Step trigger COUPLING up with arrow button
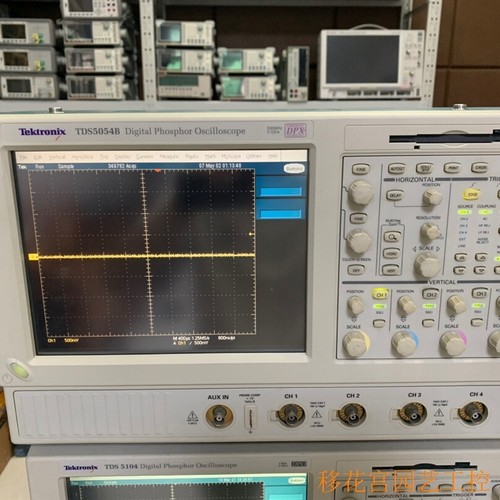 tap(481, 257)
